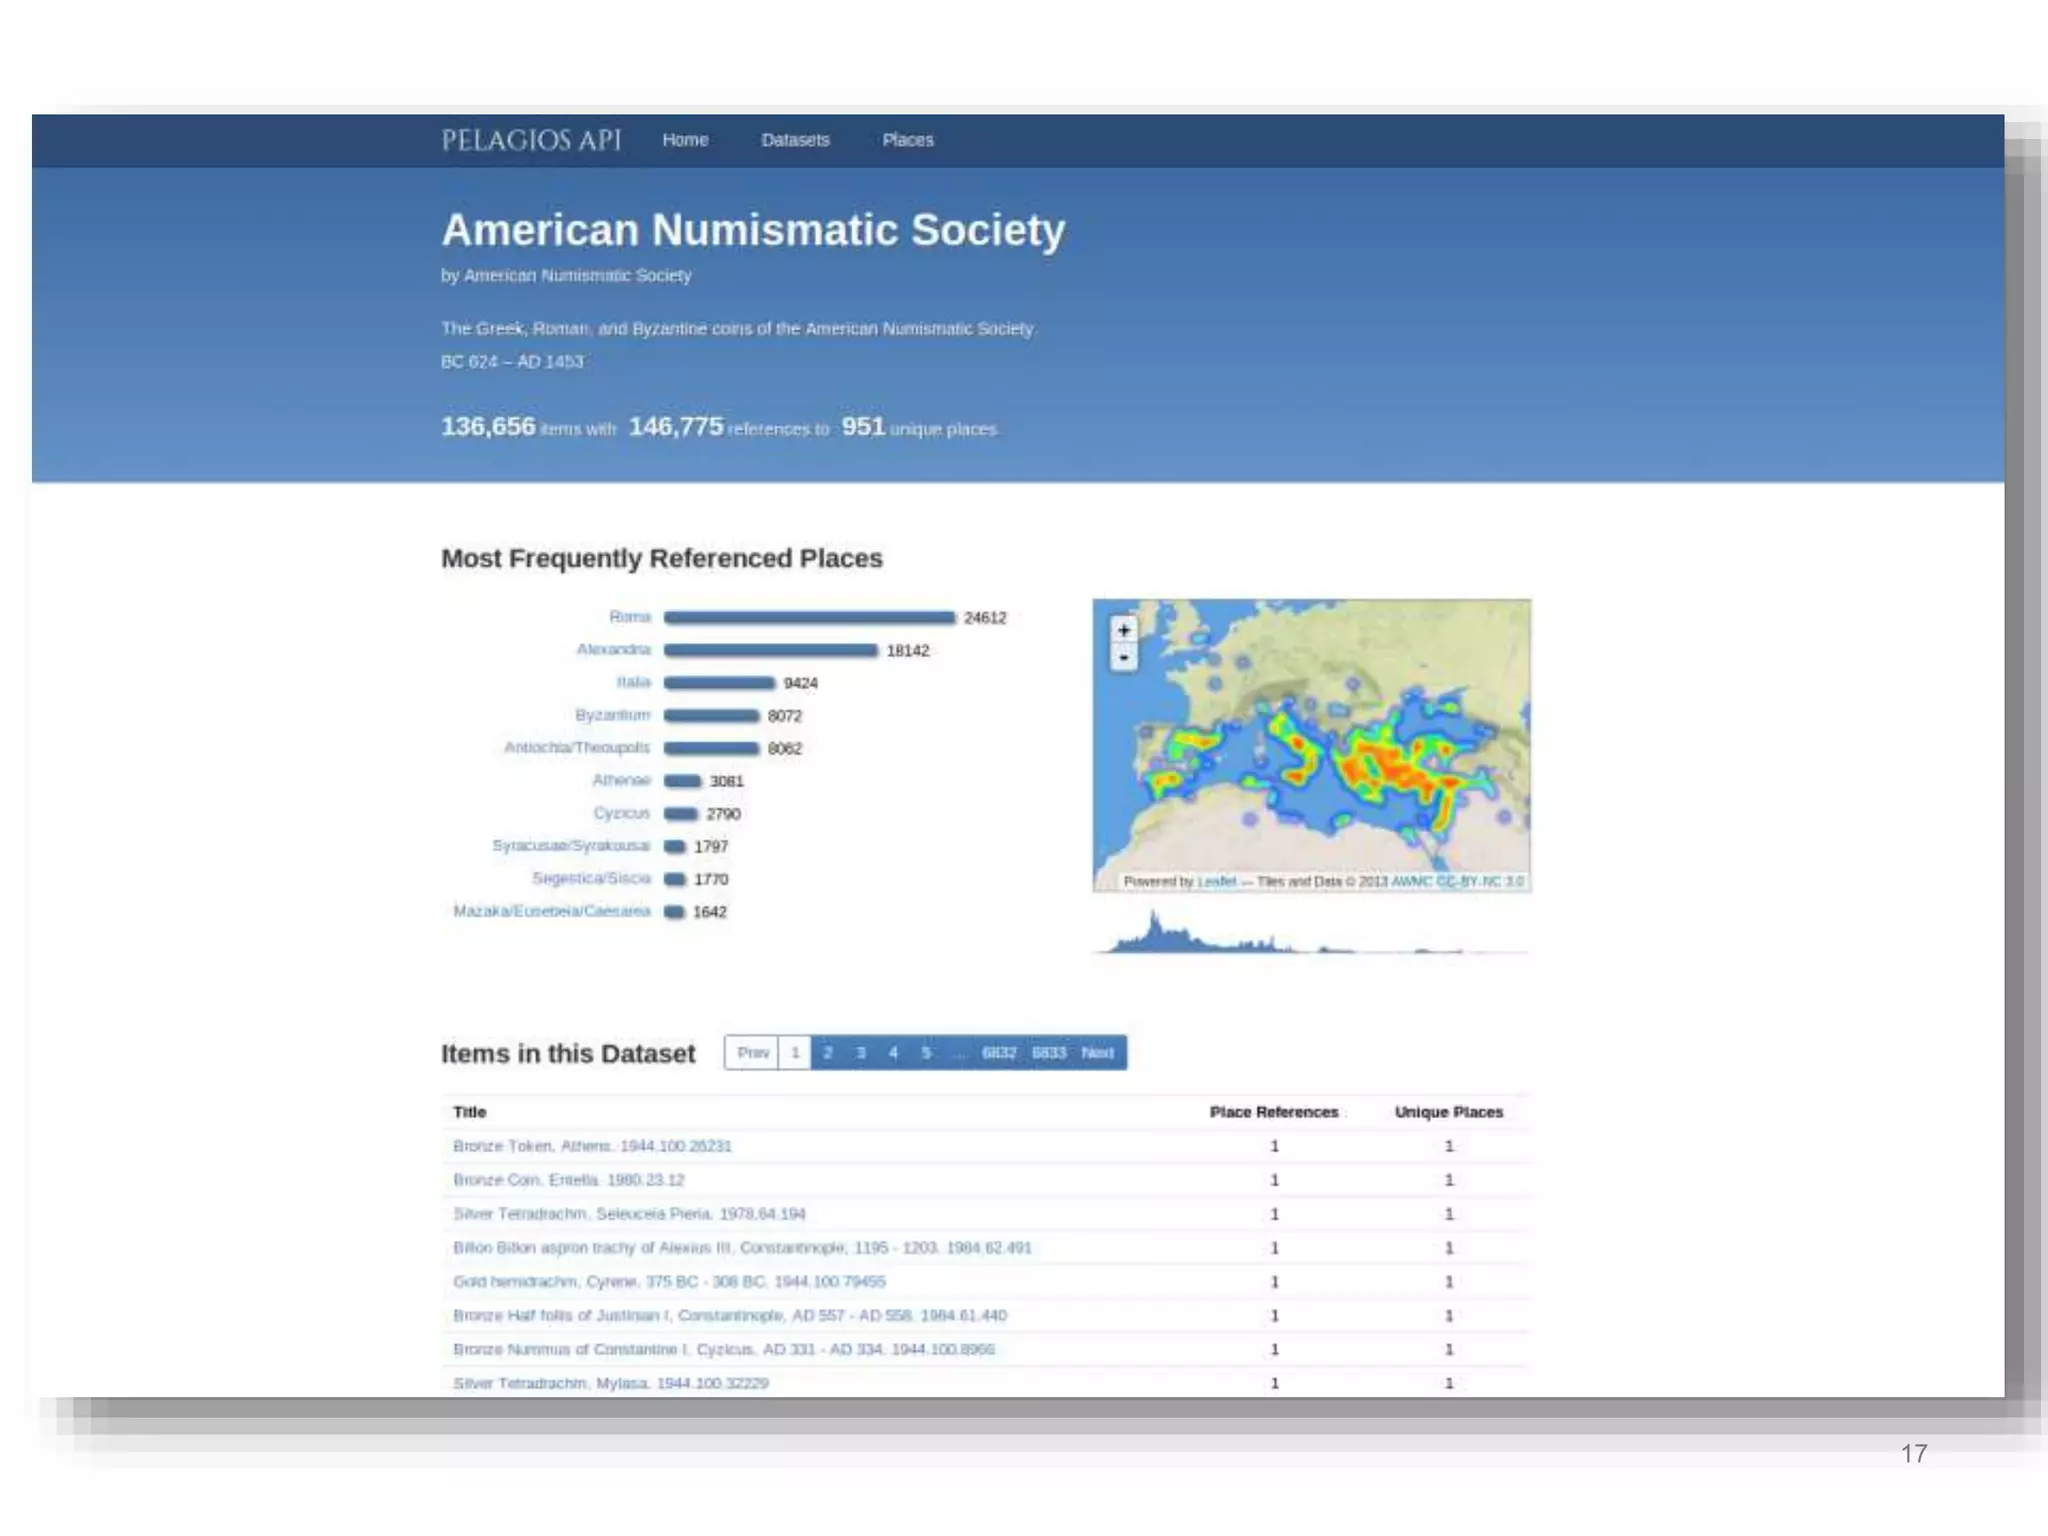This screenshot has height=1536, width=2048.
Task: Go to the Places nav link
Action: [907, 140]
